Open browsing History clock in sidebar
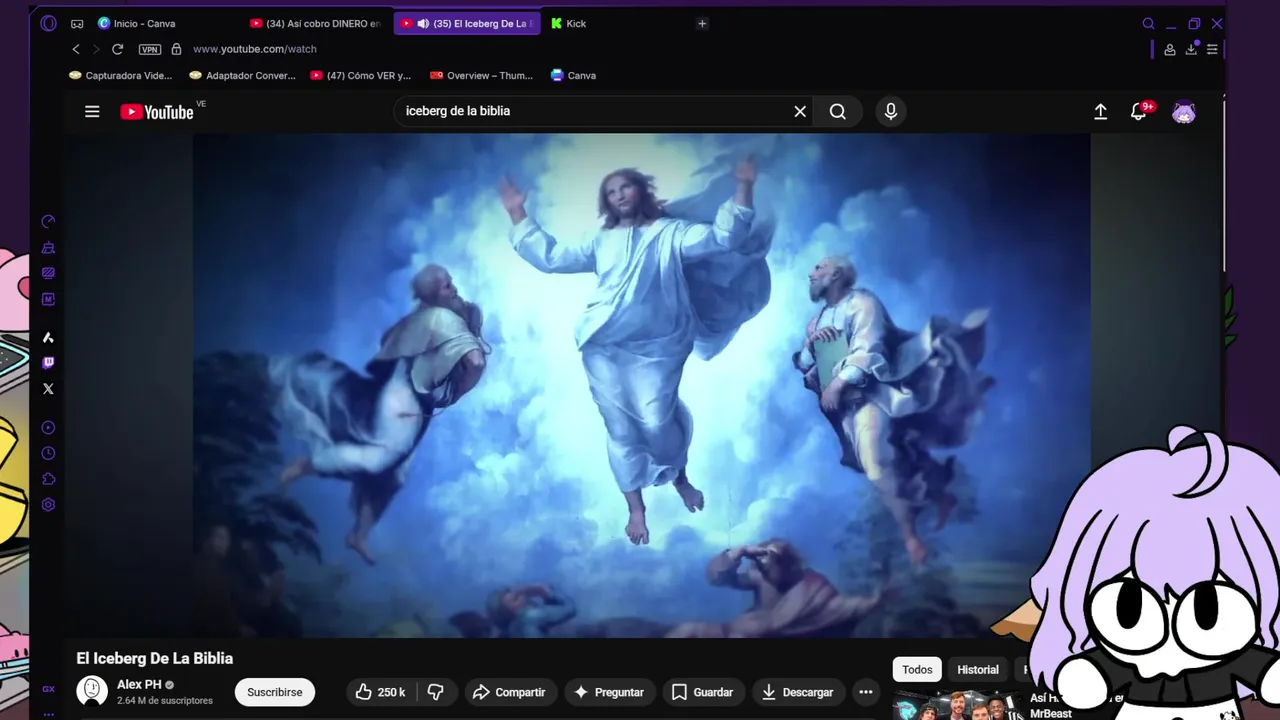This screenshot has width=1280, height=720. (48, 454)
